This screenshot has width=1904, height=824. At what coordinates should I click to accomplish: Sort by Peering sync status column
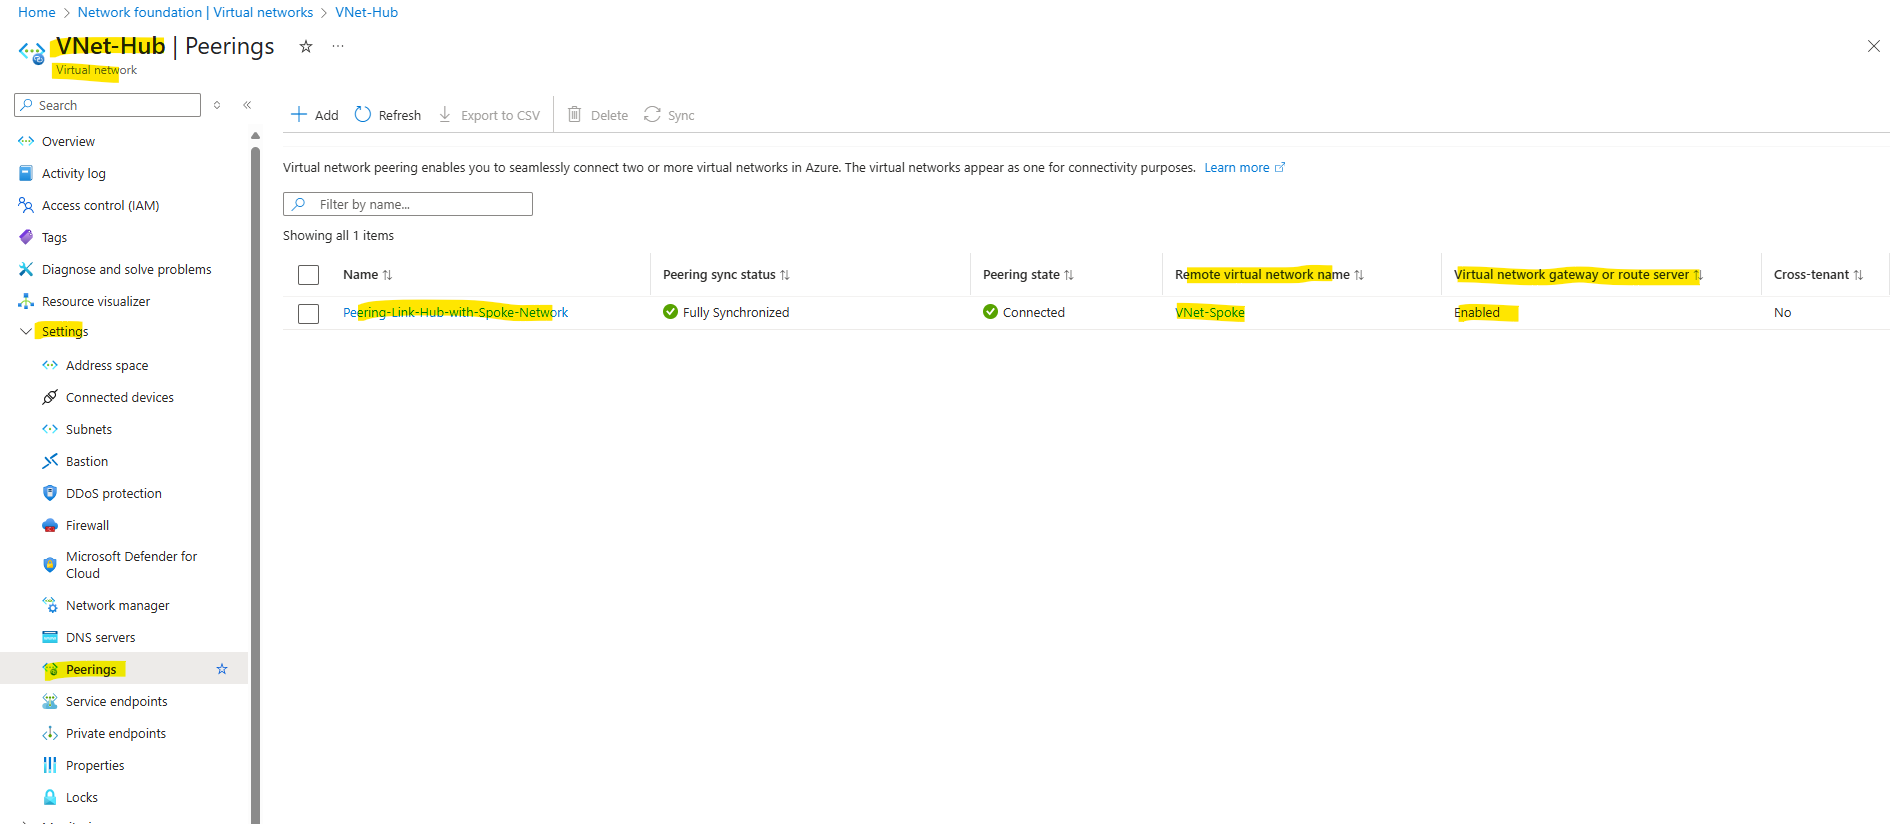point(726,274)
